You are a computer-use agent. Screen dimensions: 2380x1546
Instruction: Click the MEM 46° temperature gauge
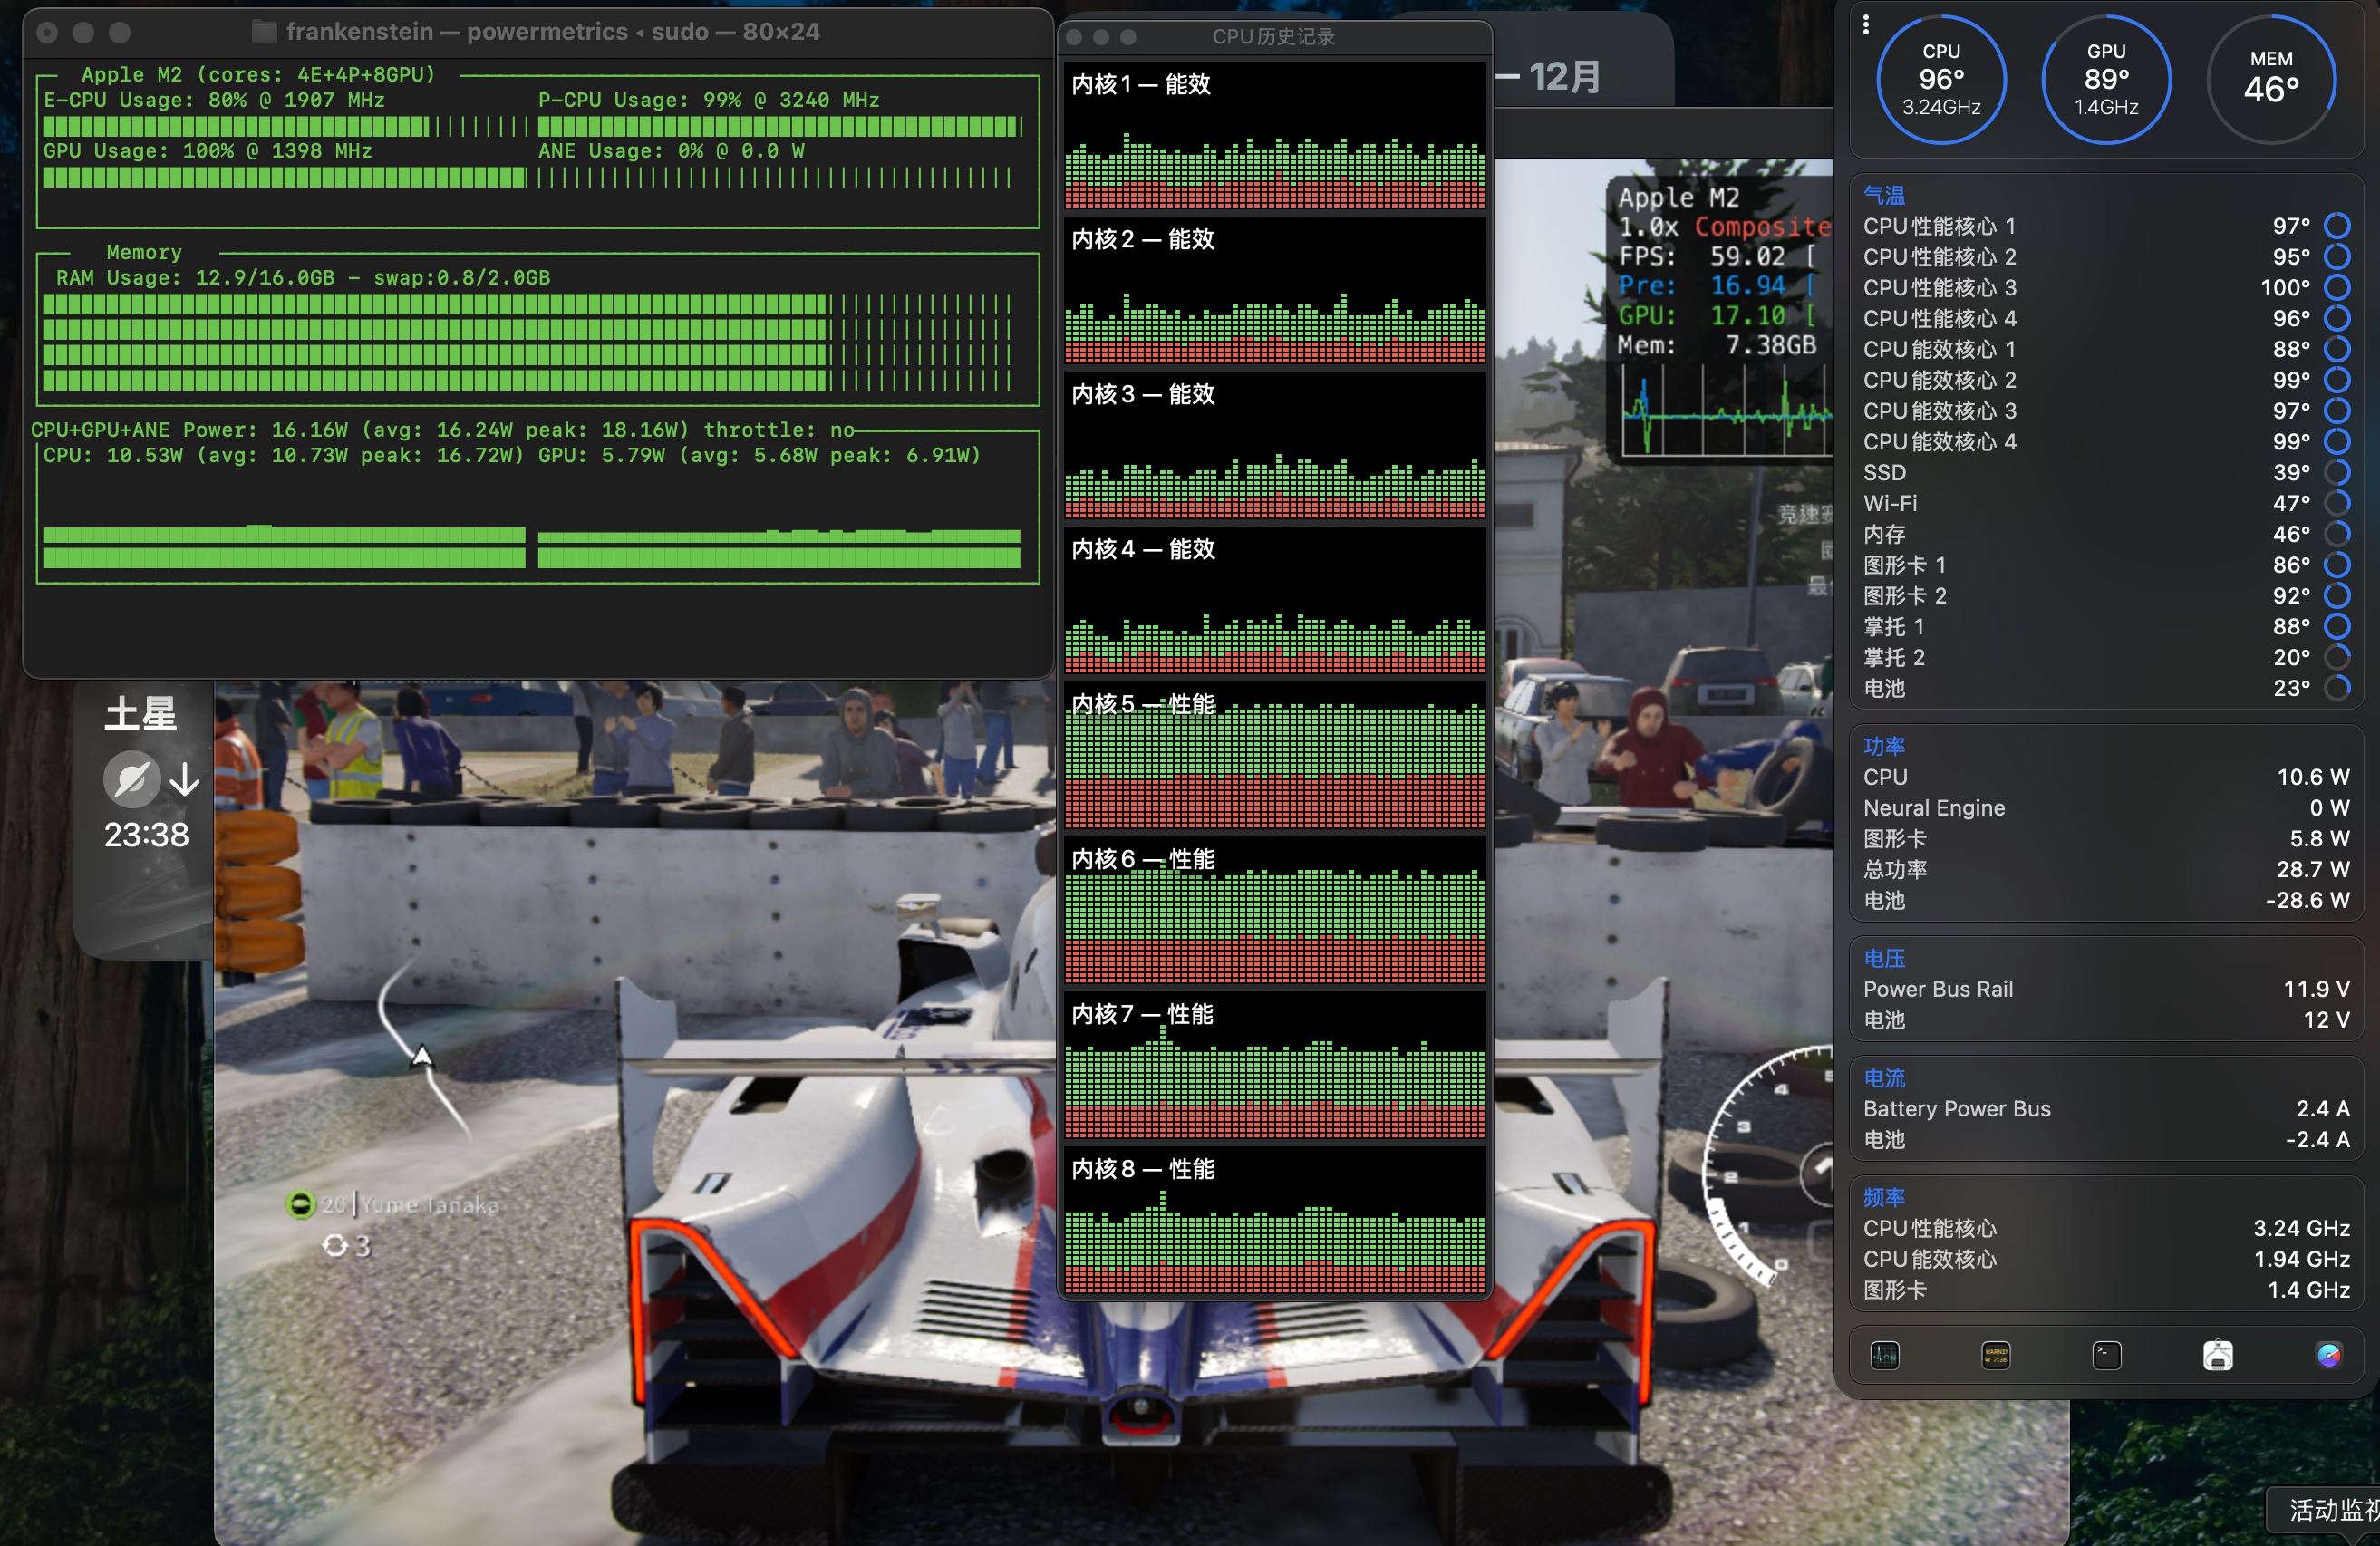(2271, 79)
